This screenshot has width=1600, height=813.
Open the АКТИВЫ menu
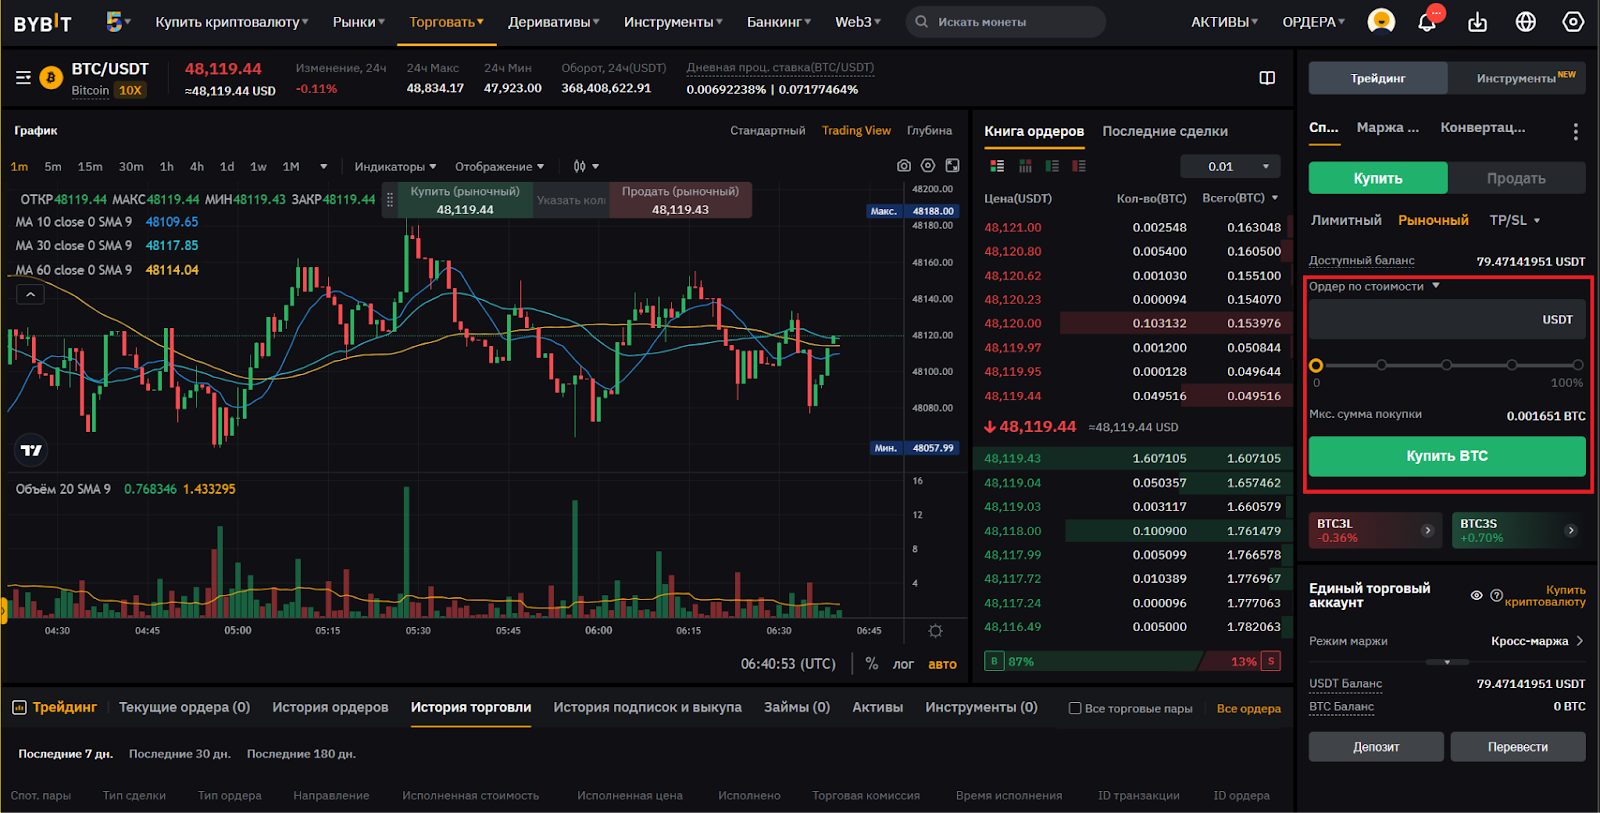tap(1224, 22)
